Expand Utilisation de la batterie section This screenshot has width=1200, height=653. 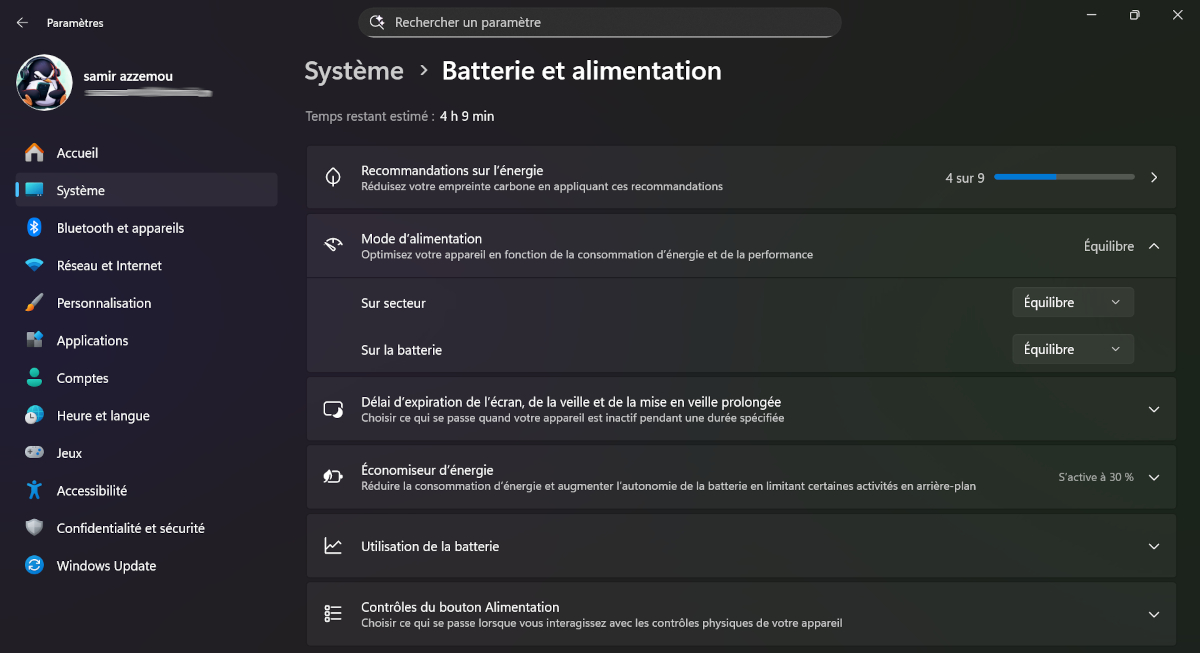pos(1154,546)
